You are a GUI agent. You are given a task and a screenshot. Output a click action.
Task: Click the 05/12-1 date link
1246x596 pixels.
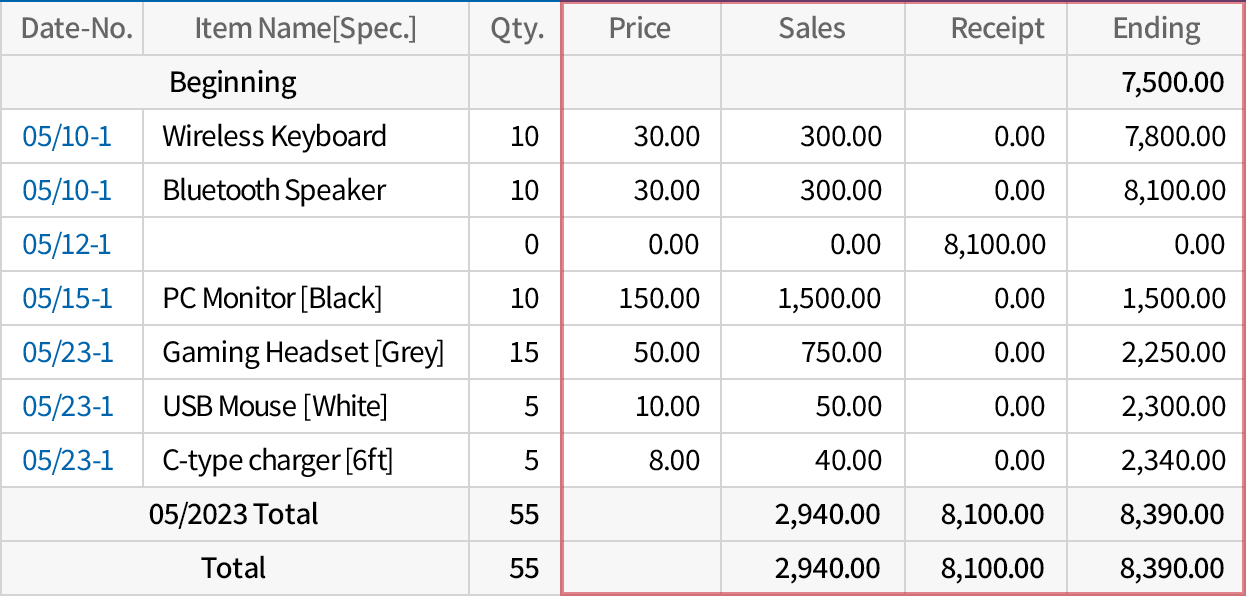point(67,244)
